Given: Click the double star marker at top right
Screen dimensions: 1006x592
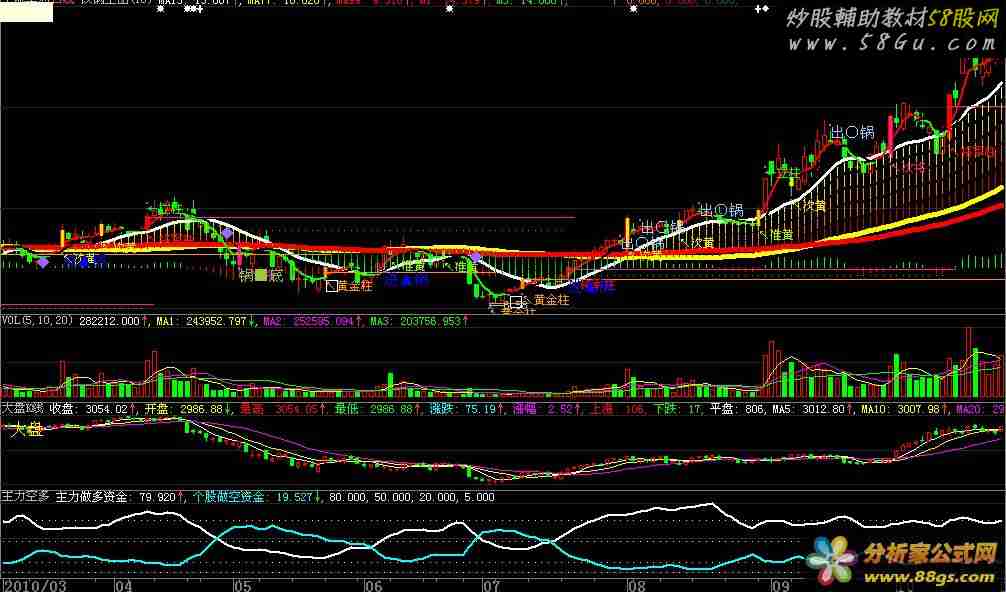Looking at the screenshot, I should click(763, 9).
